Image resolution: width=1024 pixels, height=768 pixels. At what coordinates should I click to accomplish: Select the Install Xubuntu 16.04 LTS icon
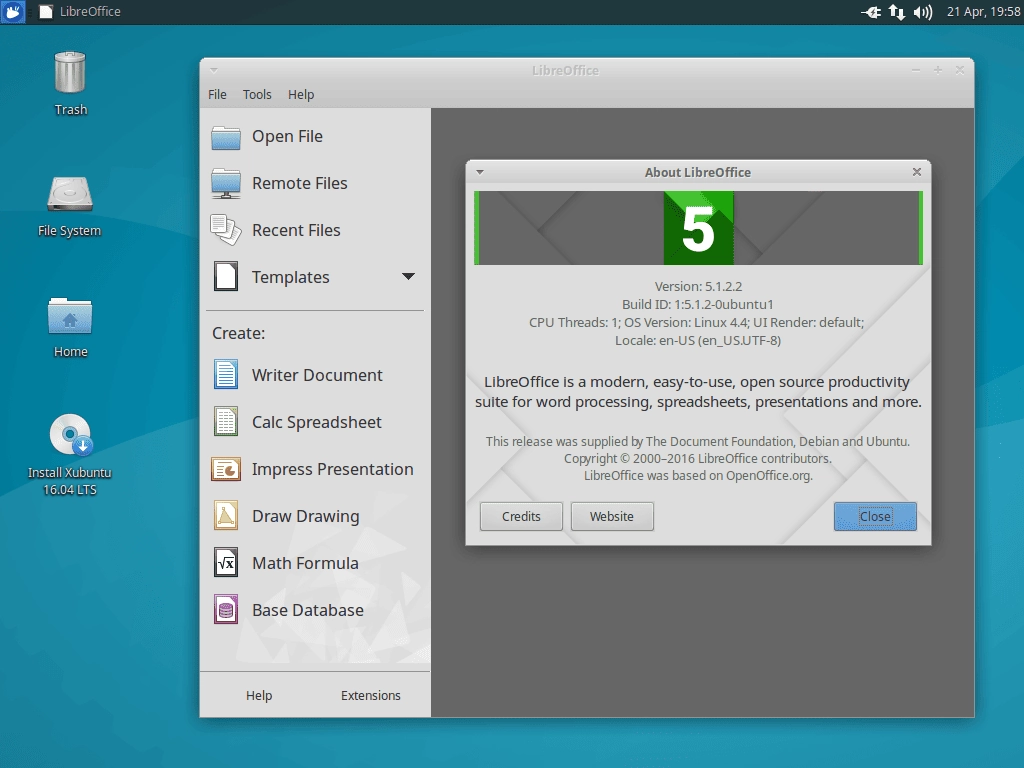click(71, 434)
